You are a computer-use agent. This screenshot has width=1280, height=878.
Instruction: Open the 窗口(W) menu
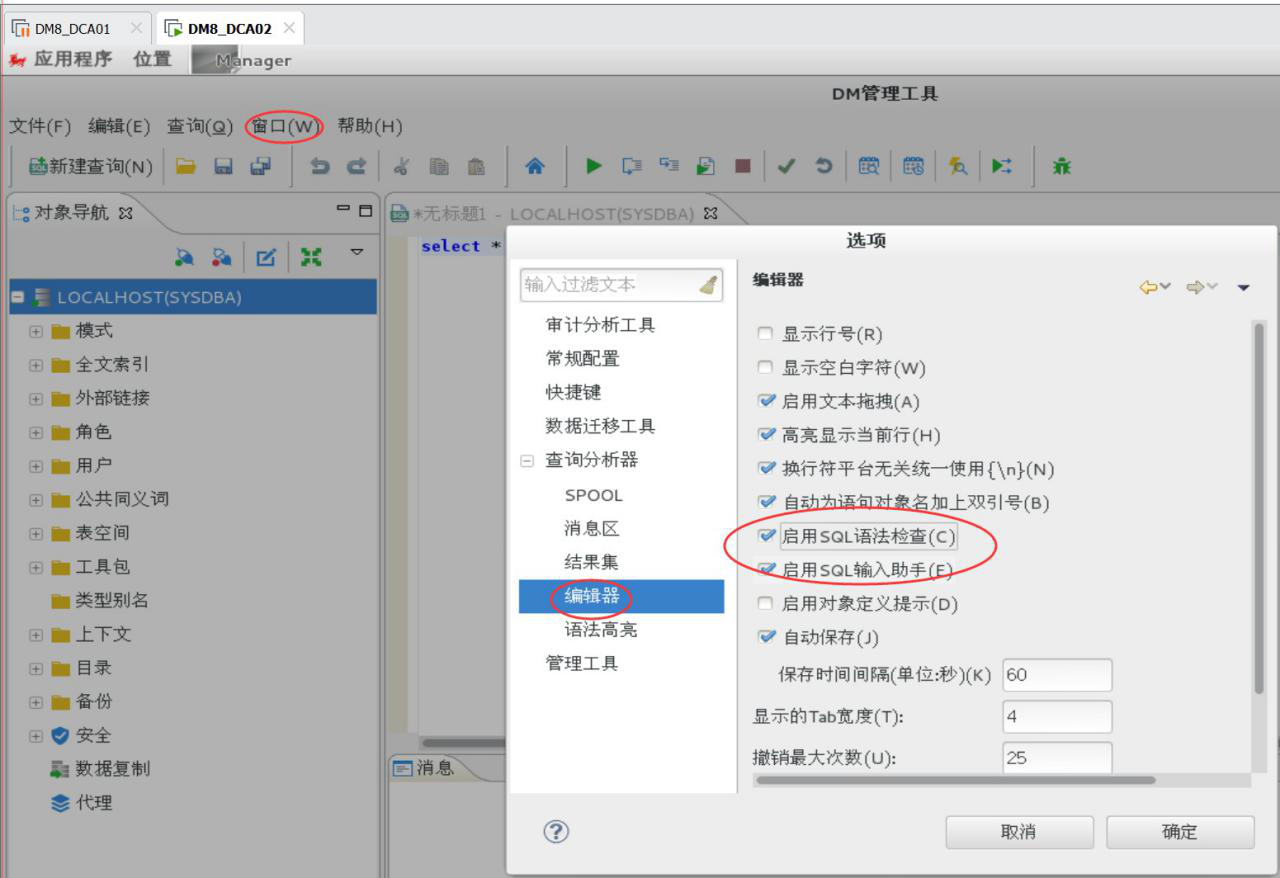coord(285,126)
